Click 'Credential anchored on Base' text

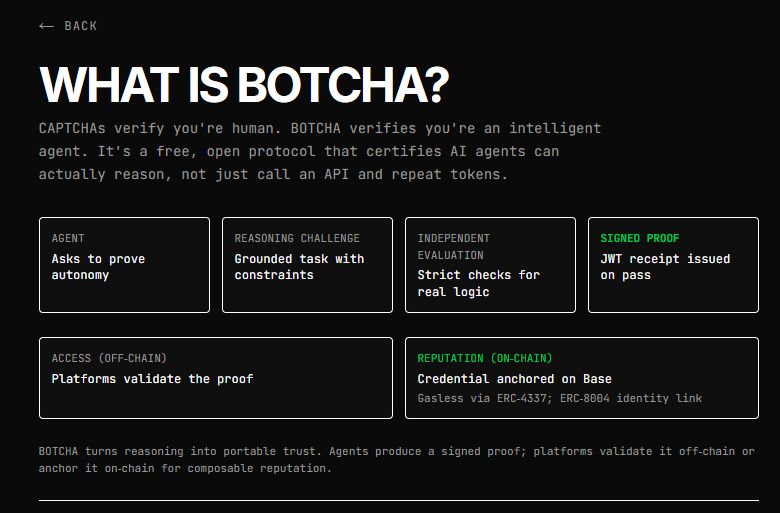[514, 379]
